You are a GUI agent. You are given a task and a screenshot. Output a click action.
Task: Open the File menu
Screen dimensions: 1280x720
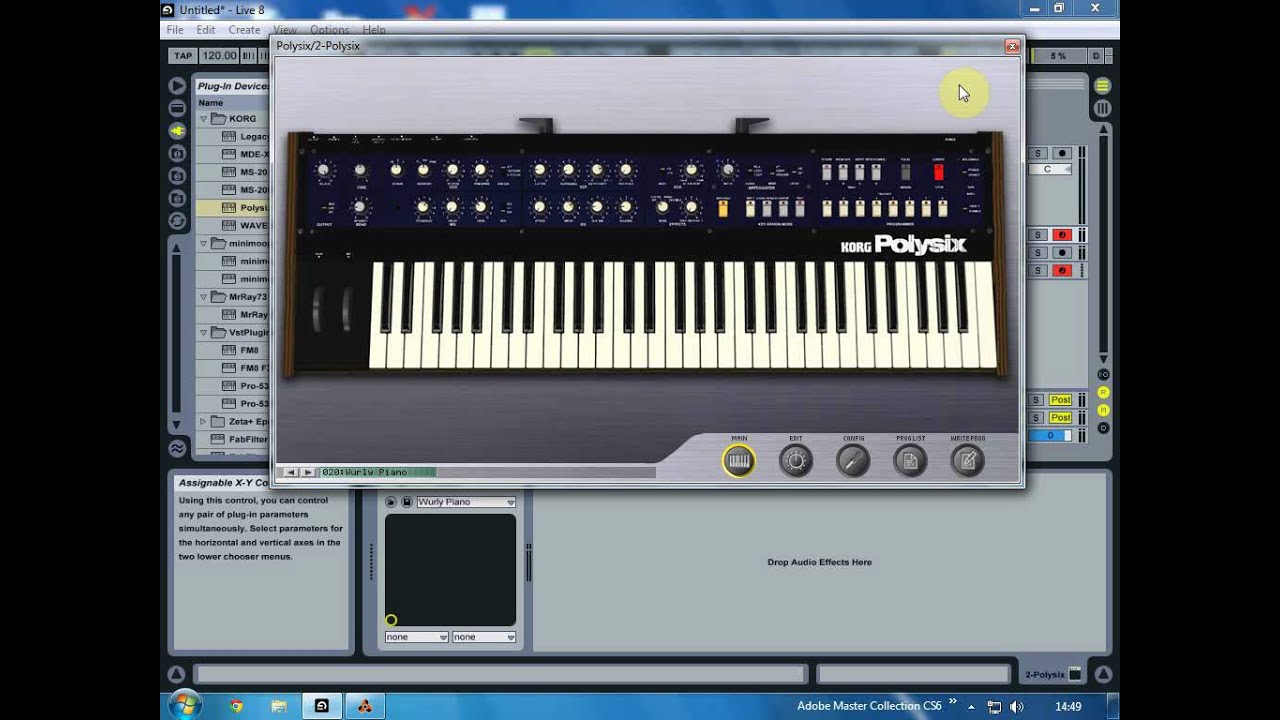(175, 30)
